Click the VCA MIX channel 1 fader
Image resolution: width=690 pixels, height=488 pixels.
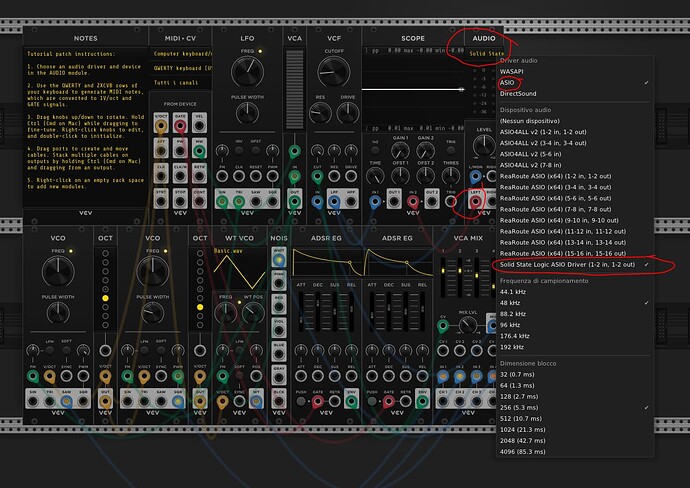pyautogui.click(x=443, y=279)
